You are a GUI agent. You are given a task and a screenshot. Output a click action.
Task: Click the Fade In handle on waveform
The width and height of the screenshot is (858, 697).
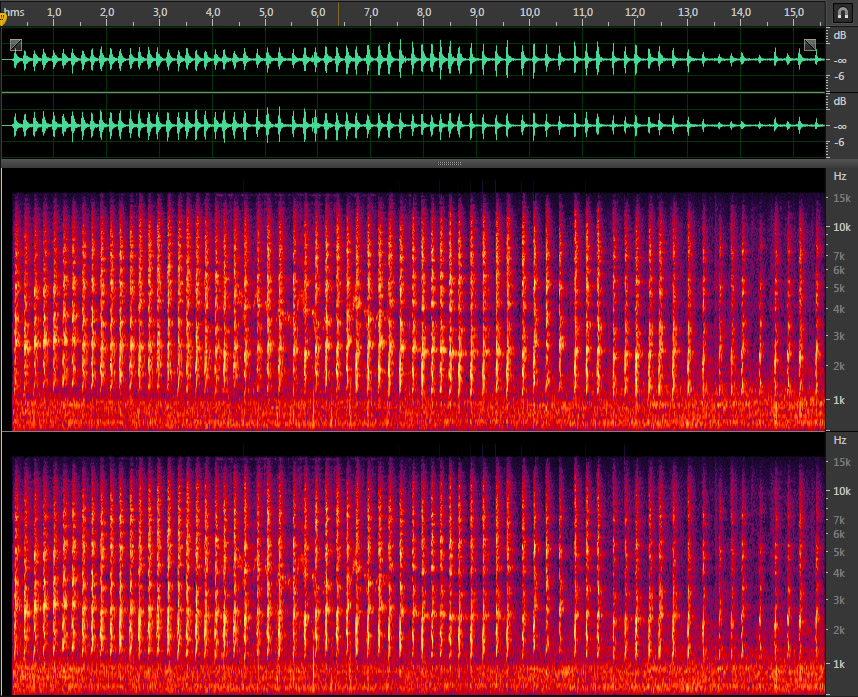[16, 45]
